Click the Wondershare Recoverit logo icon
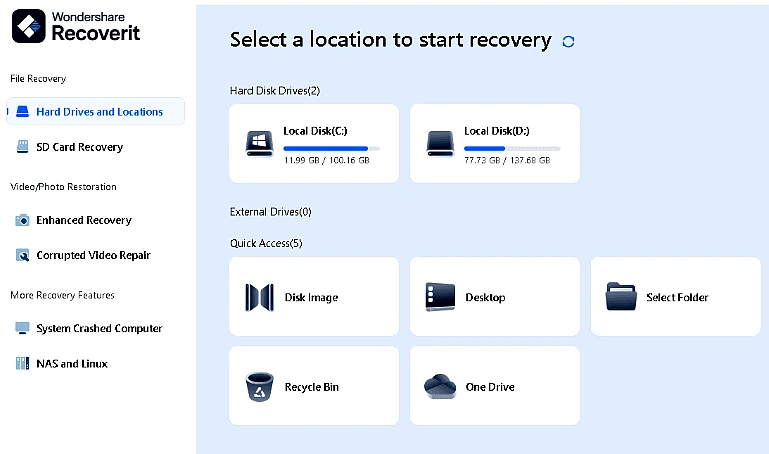Viewport: 769px width, 454px height. coord(29,26)
